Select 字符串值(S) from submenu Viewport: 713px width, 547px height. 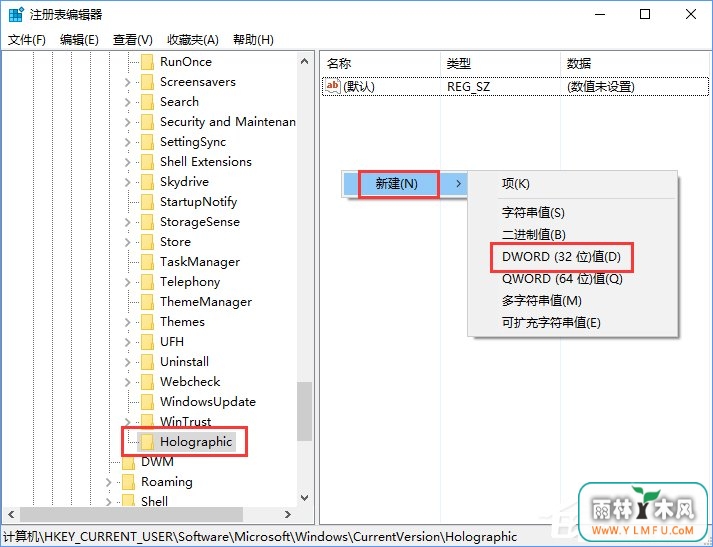[533, 212]
